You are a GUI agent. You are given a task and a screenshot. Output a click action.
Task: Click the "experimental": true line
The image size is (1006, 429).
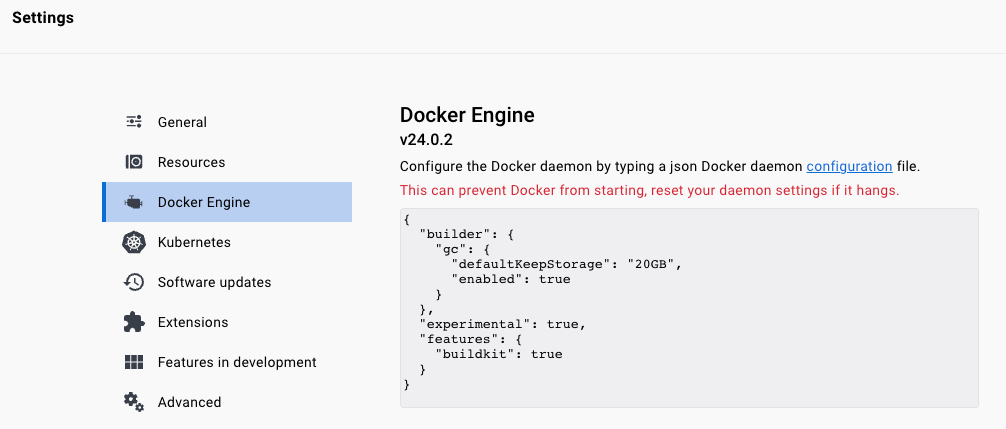point(503,324)
